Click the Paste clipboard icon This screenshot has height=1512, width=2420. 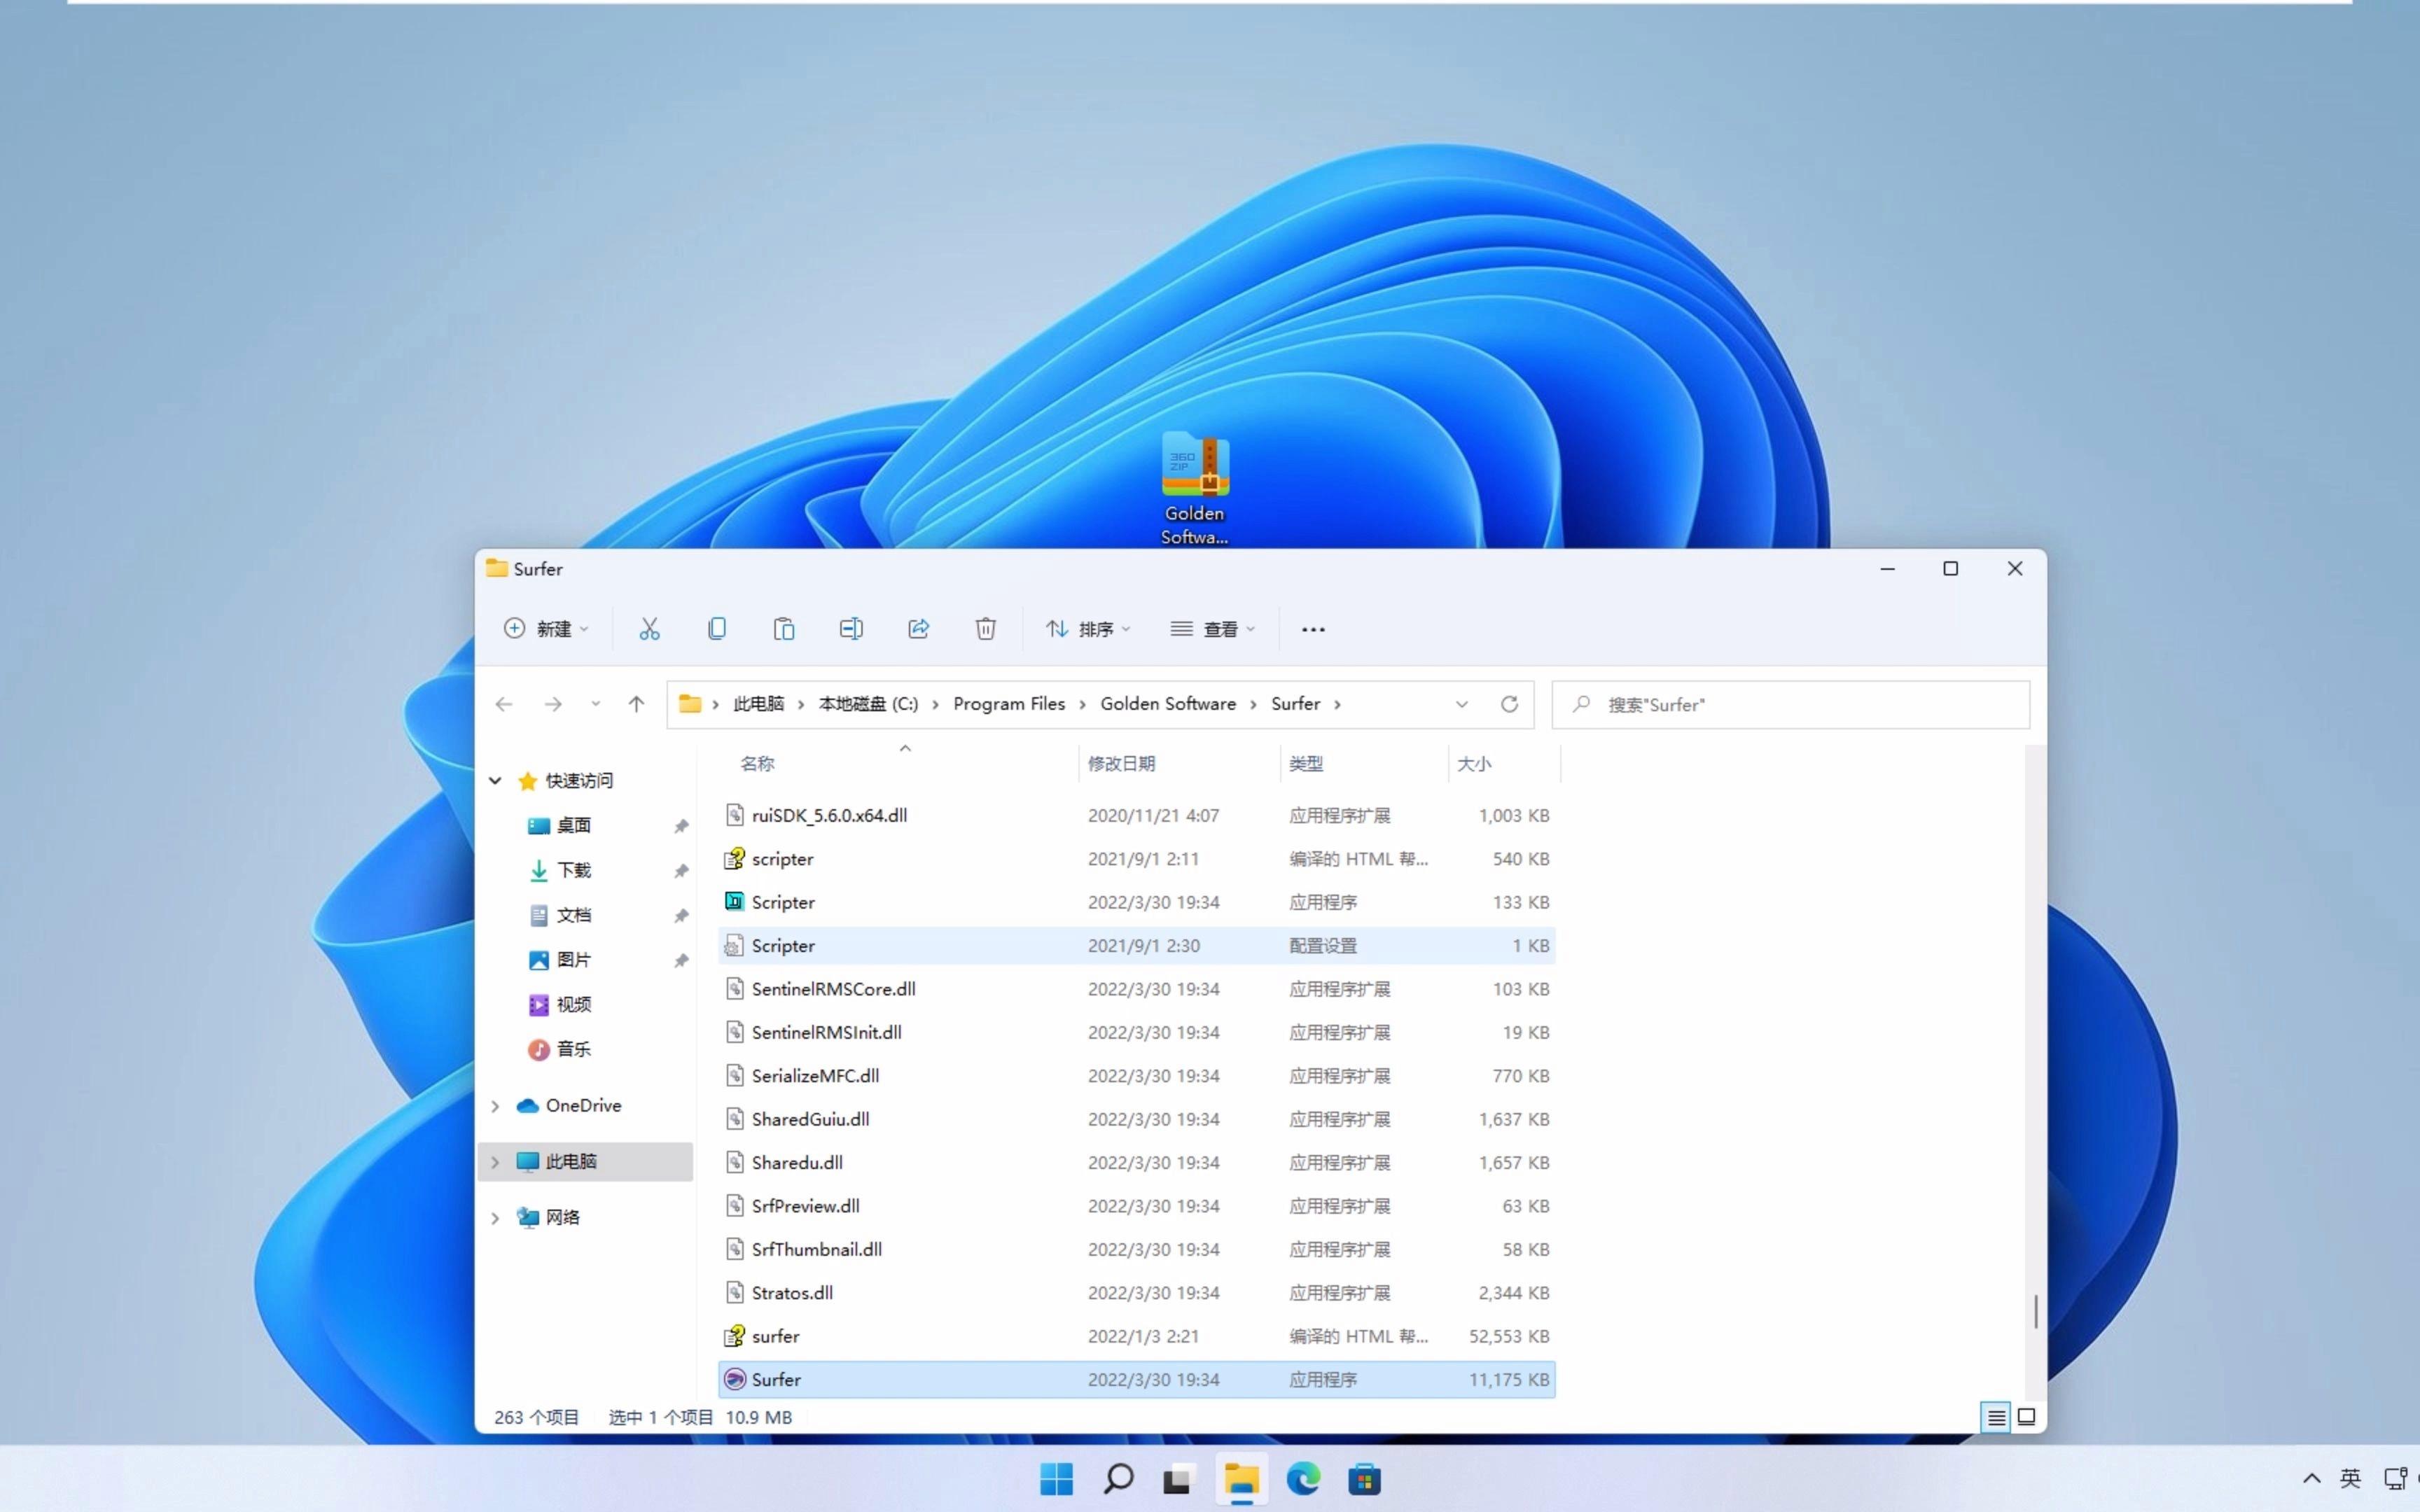[x=784, y=629]
